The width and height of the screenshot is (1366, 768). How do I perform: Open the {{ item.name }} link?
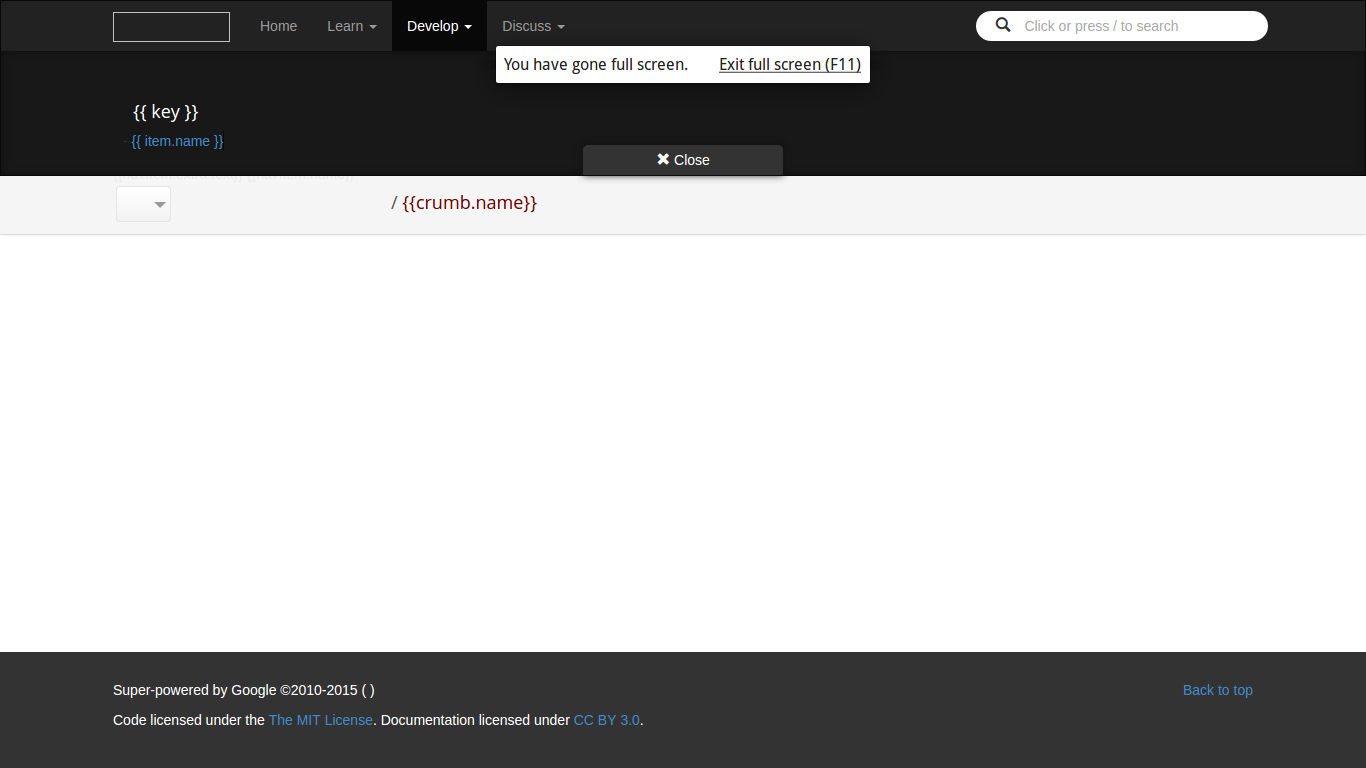(x=177, y=141)
